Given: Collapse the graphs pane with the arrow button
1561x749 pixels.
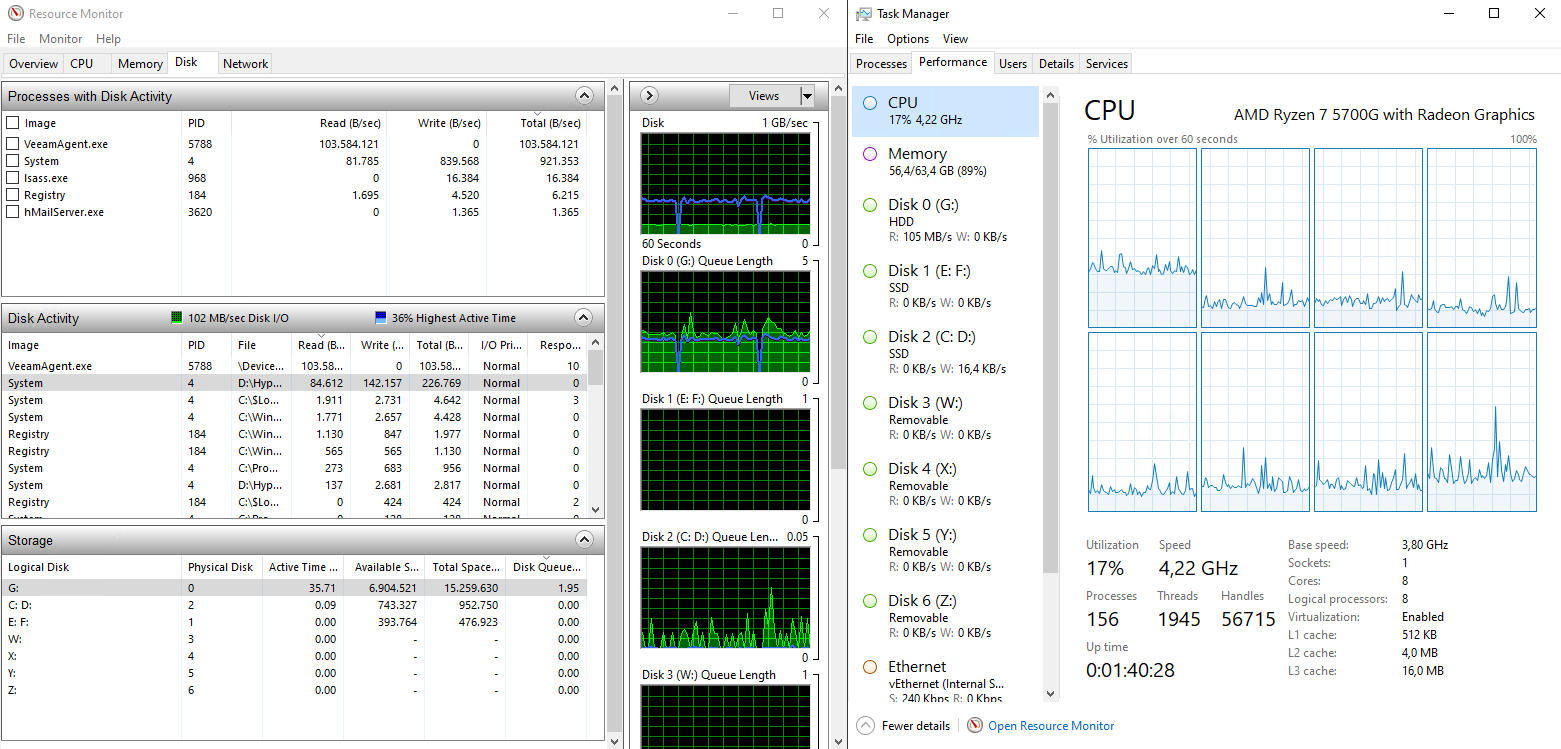Looking at the screenshot, I should pos(649,96).
